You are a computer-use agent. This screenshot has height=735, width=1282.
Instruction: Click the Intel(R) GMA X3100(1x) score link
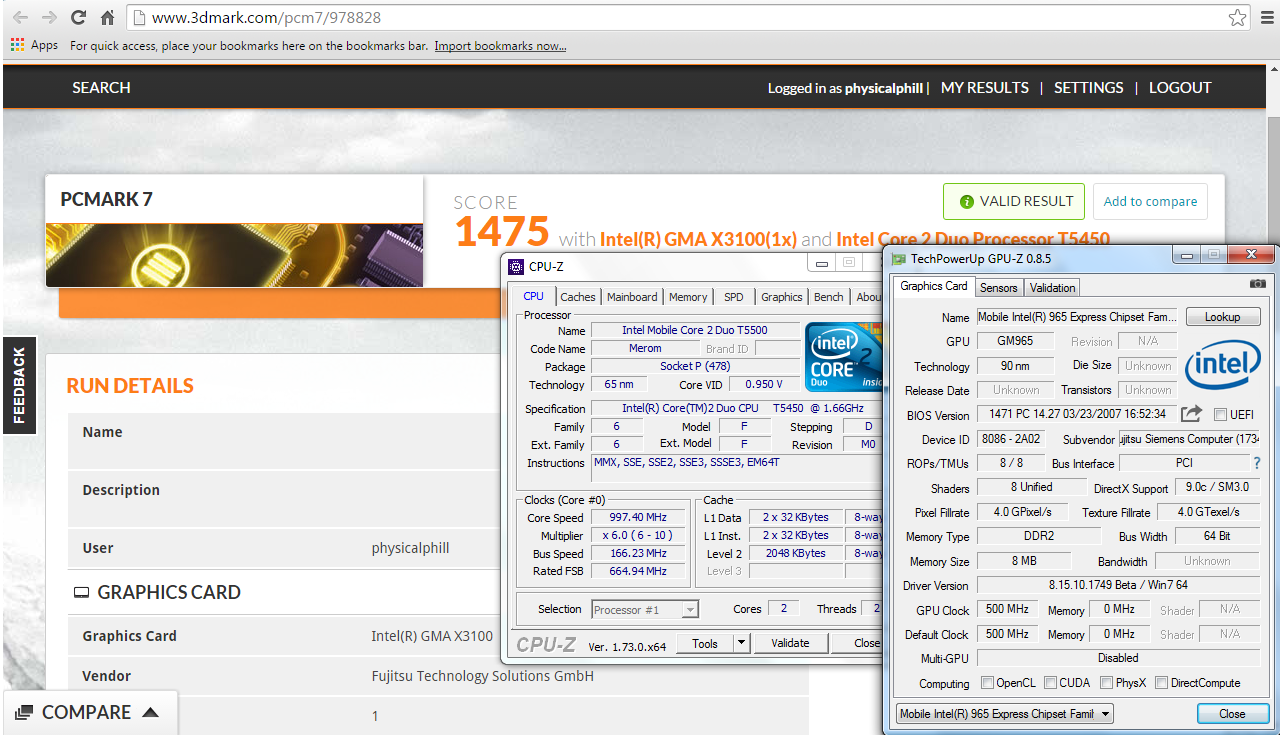698,239
